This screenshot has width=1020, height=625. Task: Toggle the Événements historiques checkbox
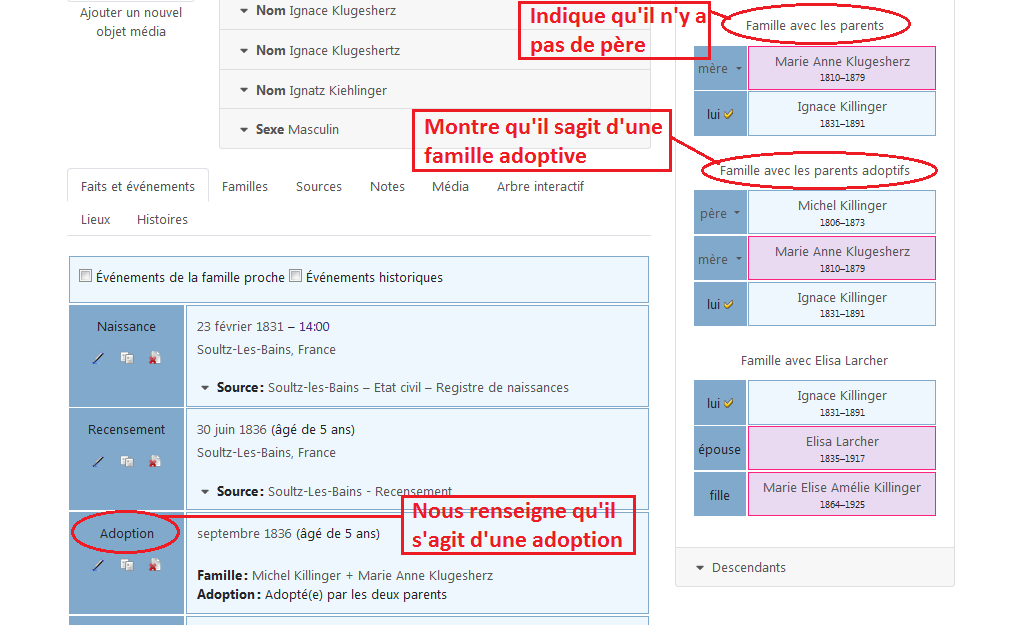295,277
